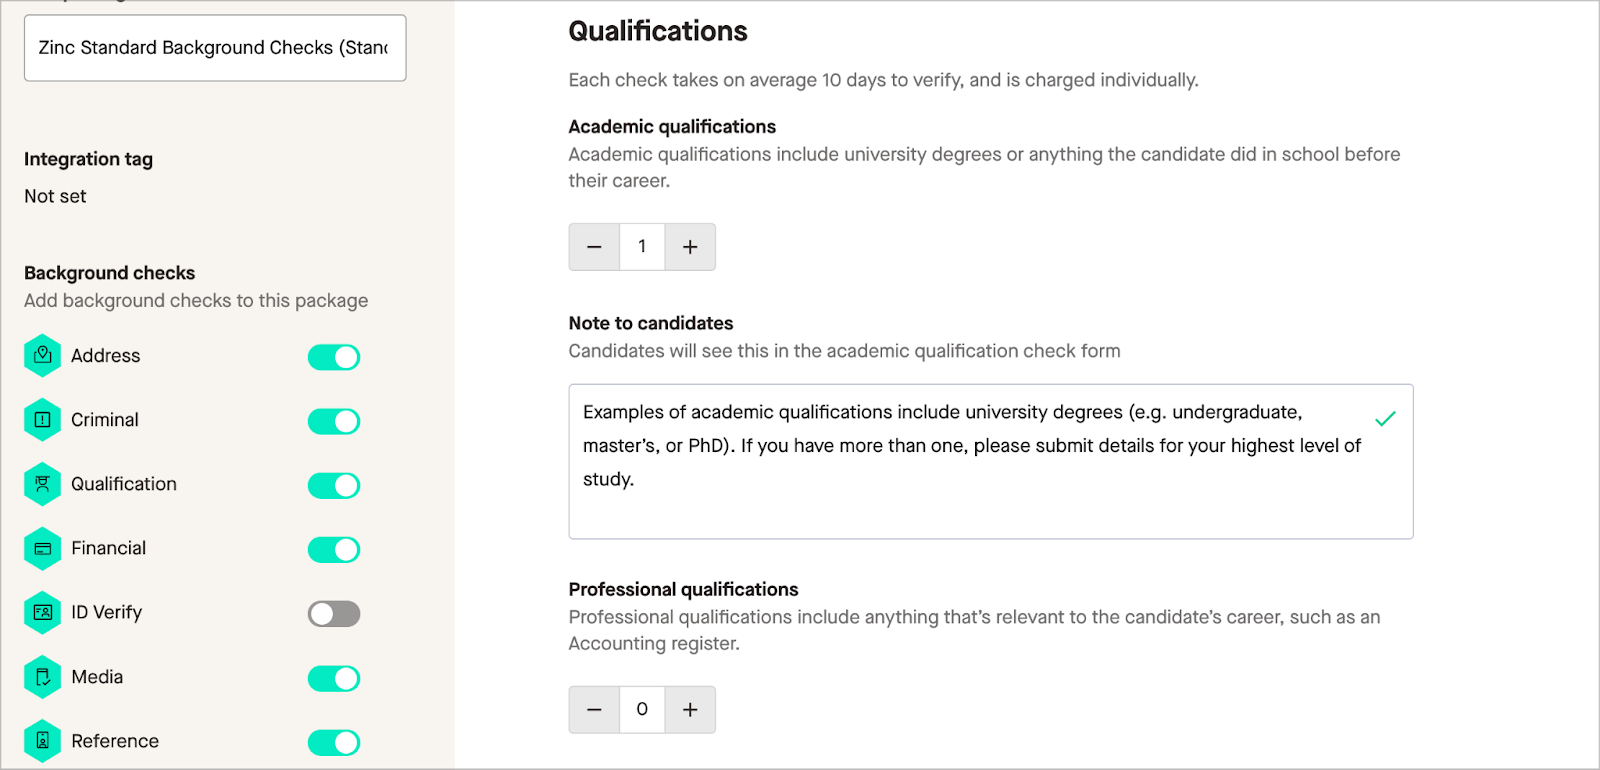1600x770 pixels.
Task: Open the package name field dropdown
Action: tap(214, 47)
